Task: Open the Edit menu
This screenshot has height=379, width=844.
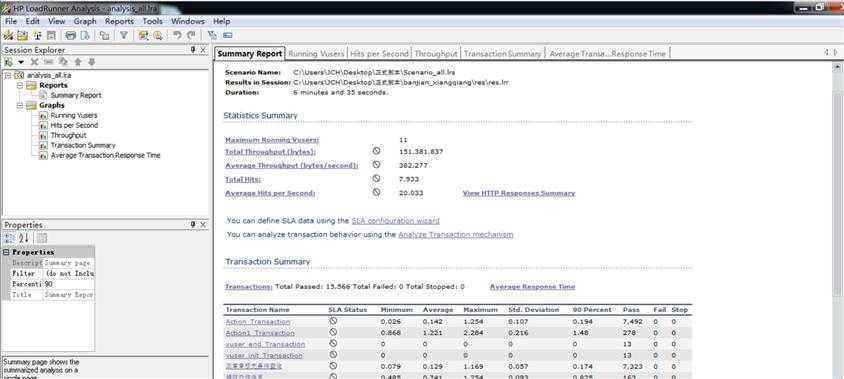Action: pyautogui.click(x=33, y=22)
